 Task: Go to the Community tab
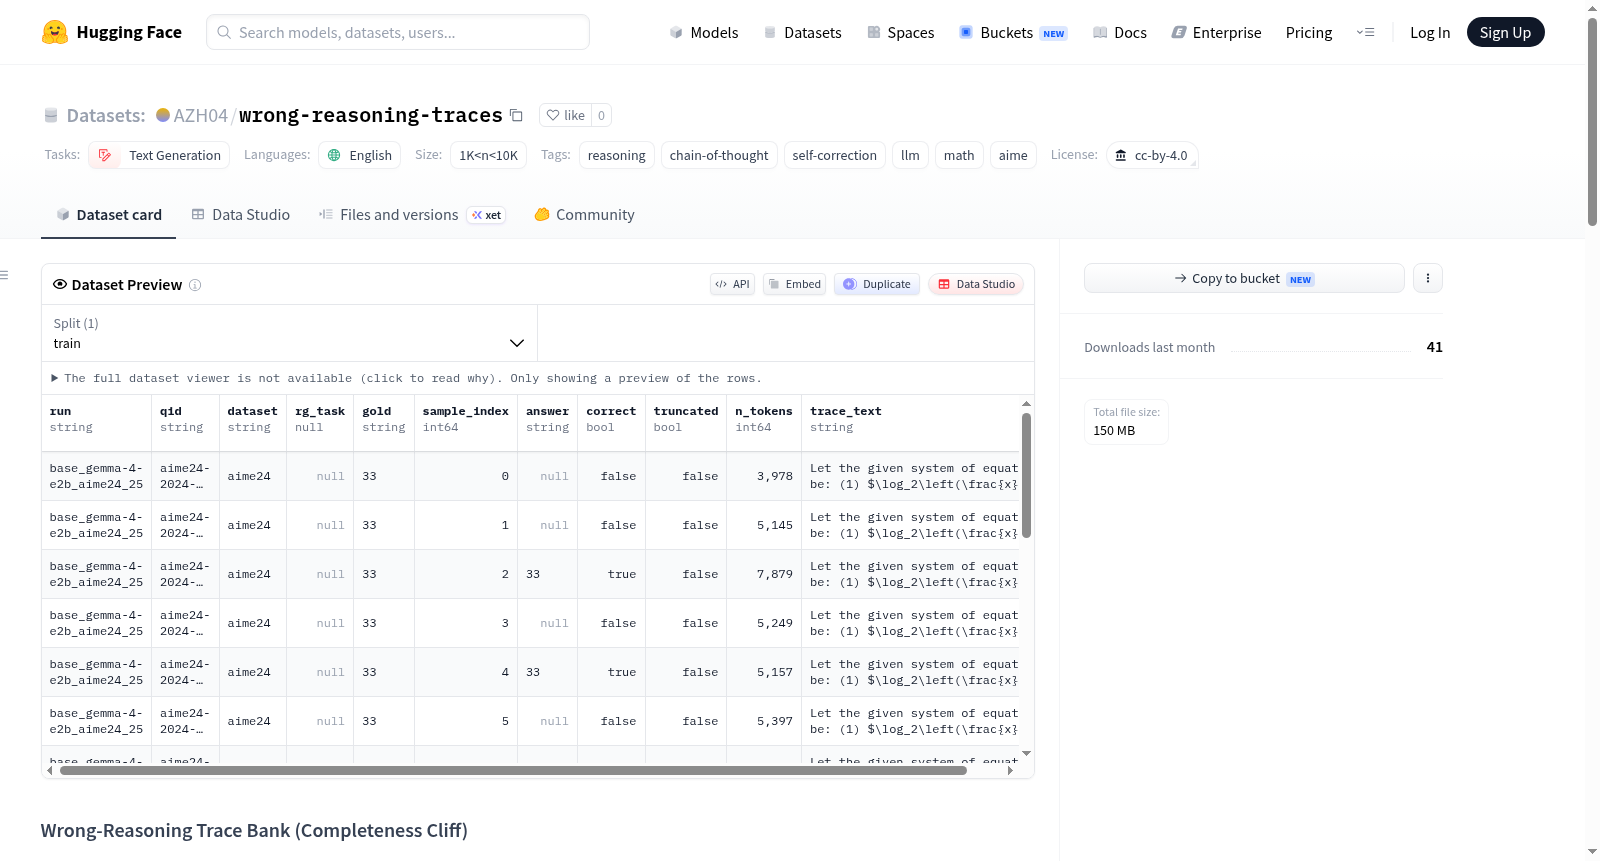pos(585,215)
